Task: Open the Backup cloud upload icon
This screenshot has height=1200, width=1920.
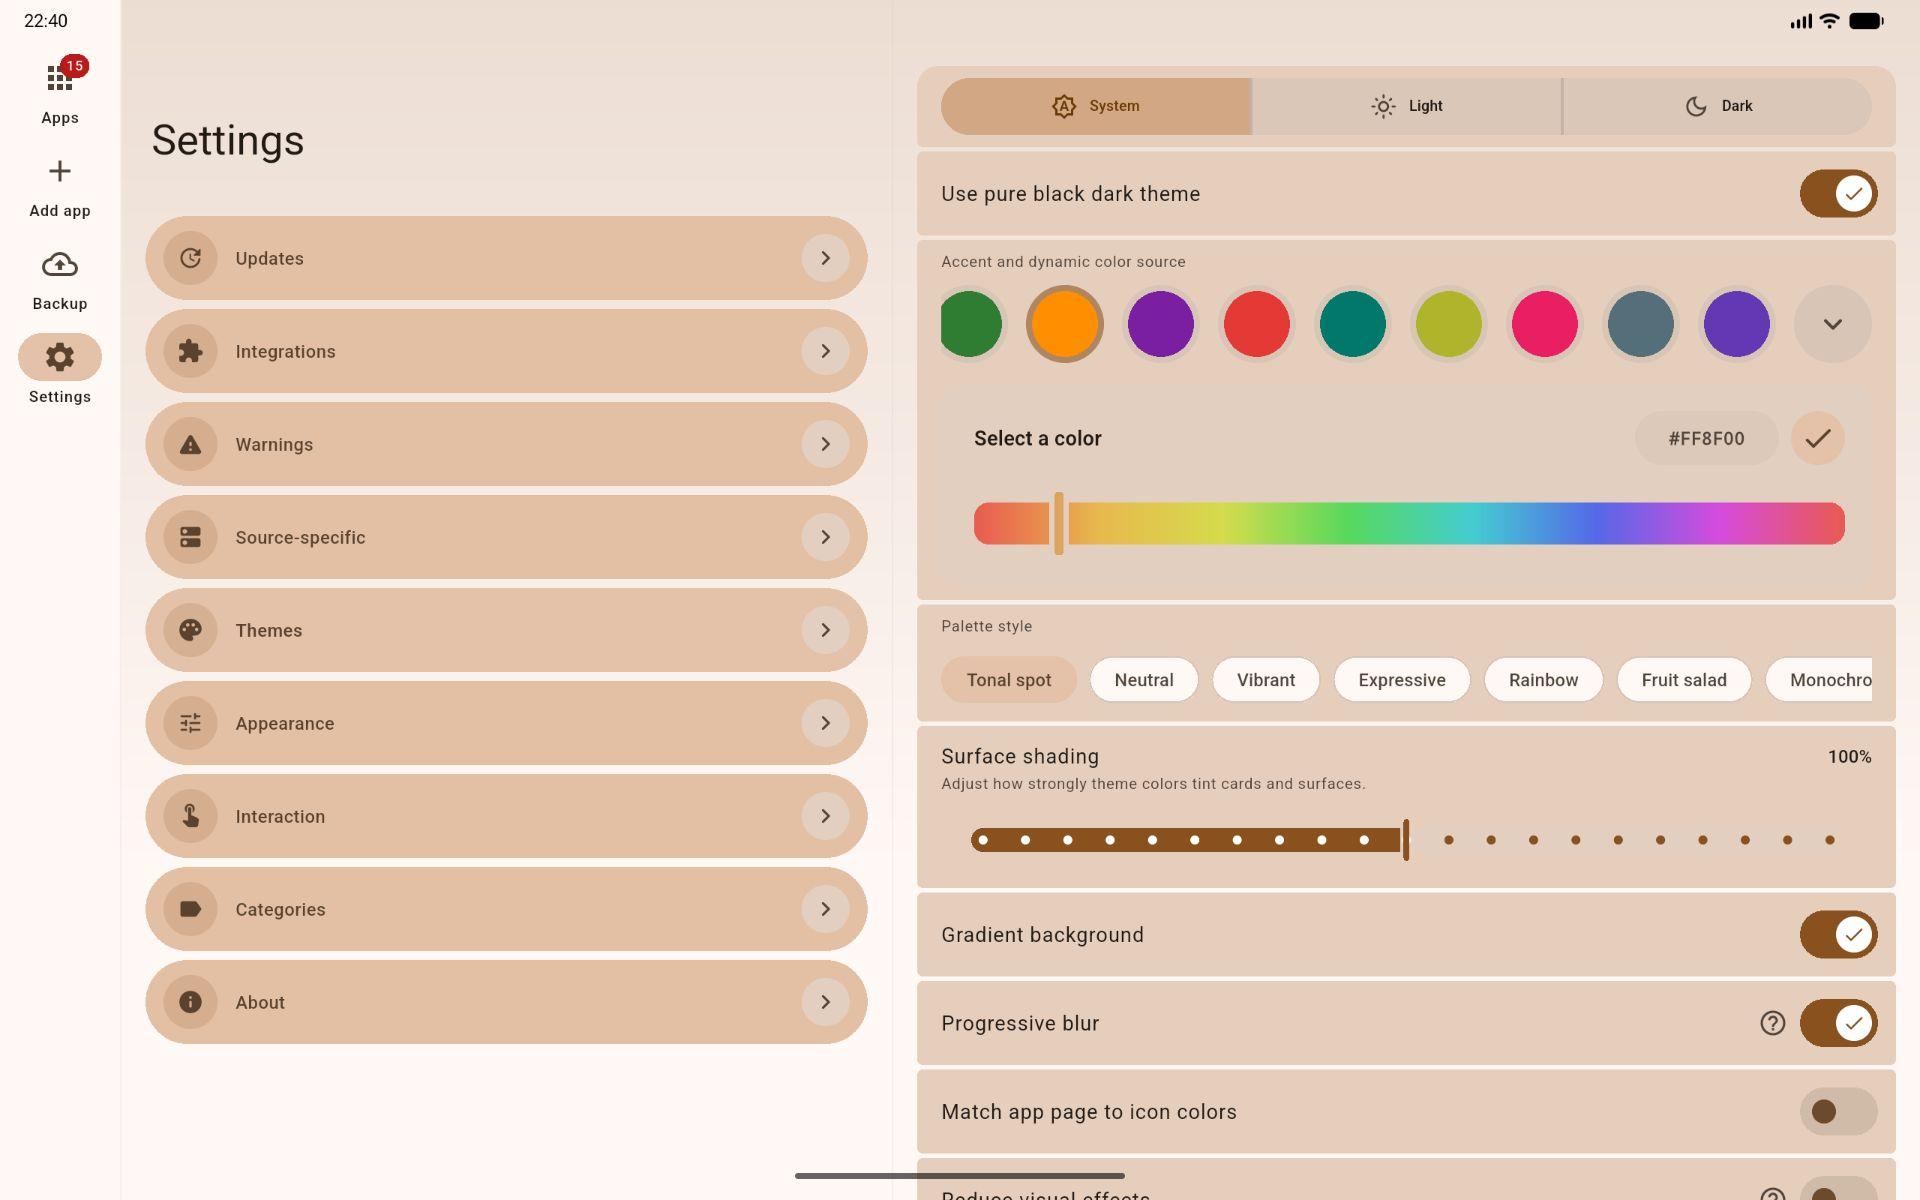Action: click(x=60, y=264)
